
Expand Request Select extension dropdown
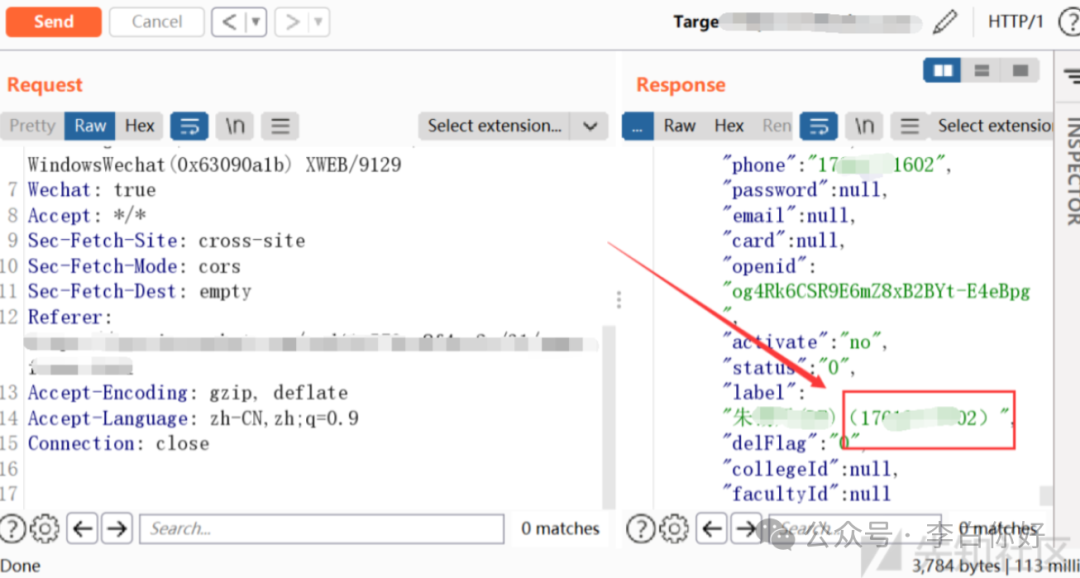click(590, 126)
